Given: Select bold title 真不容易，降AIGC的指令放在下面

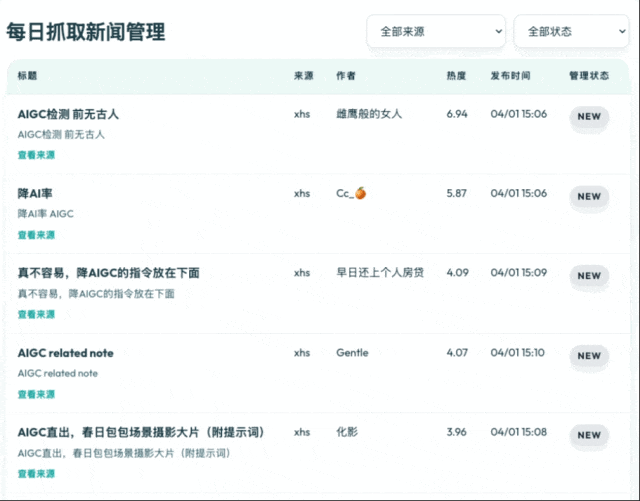Looking at the screenshot, I should [x=109, y=273].
